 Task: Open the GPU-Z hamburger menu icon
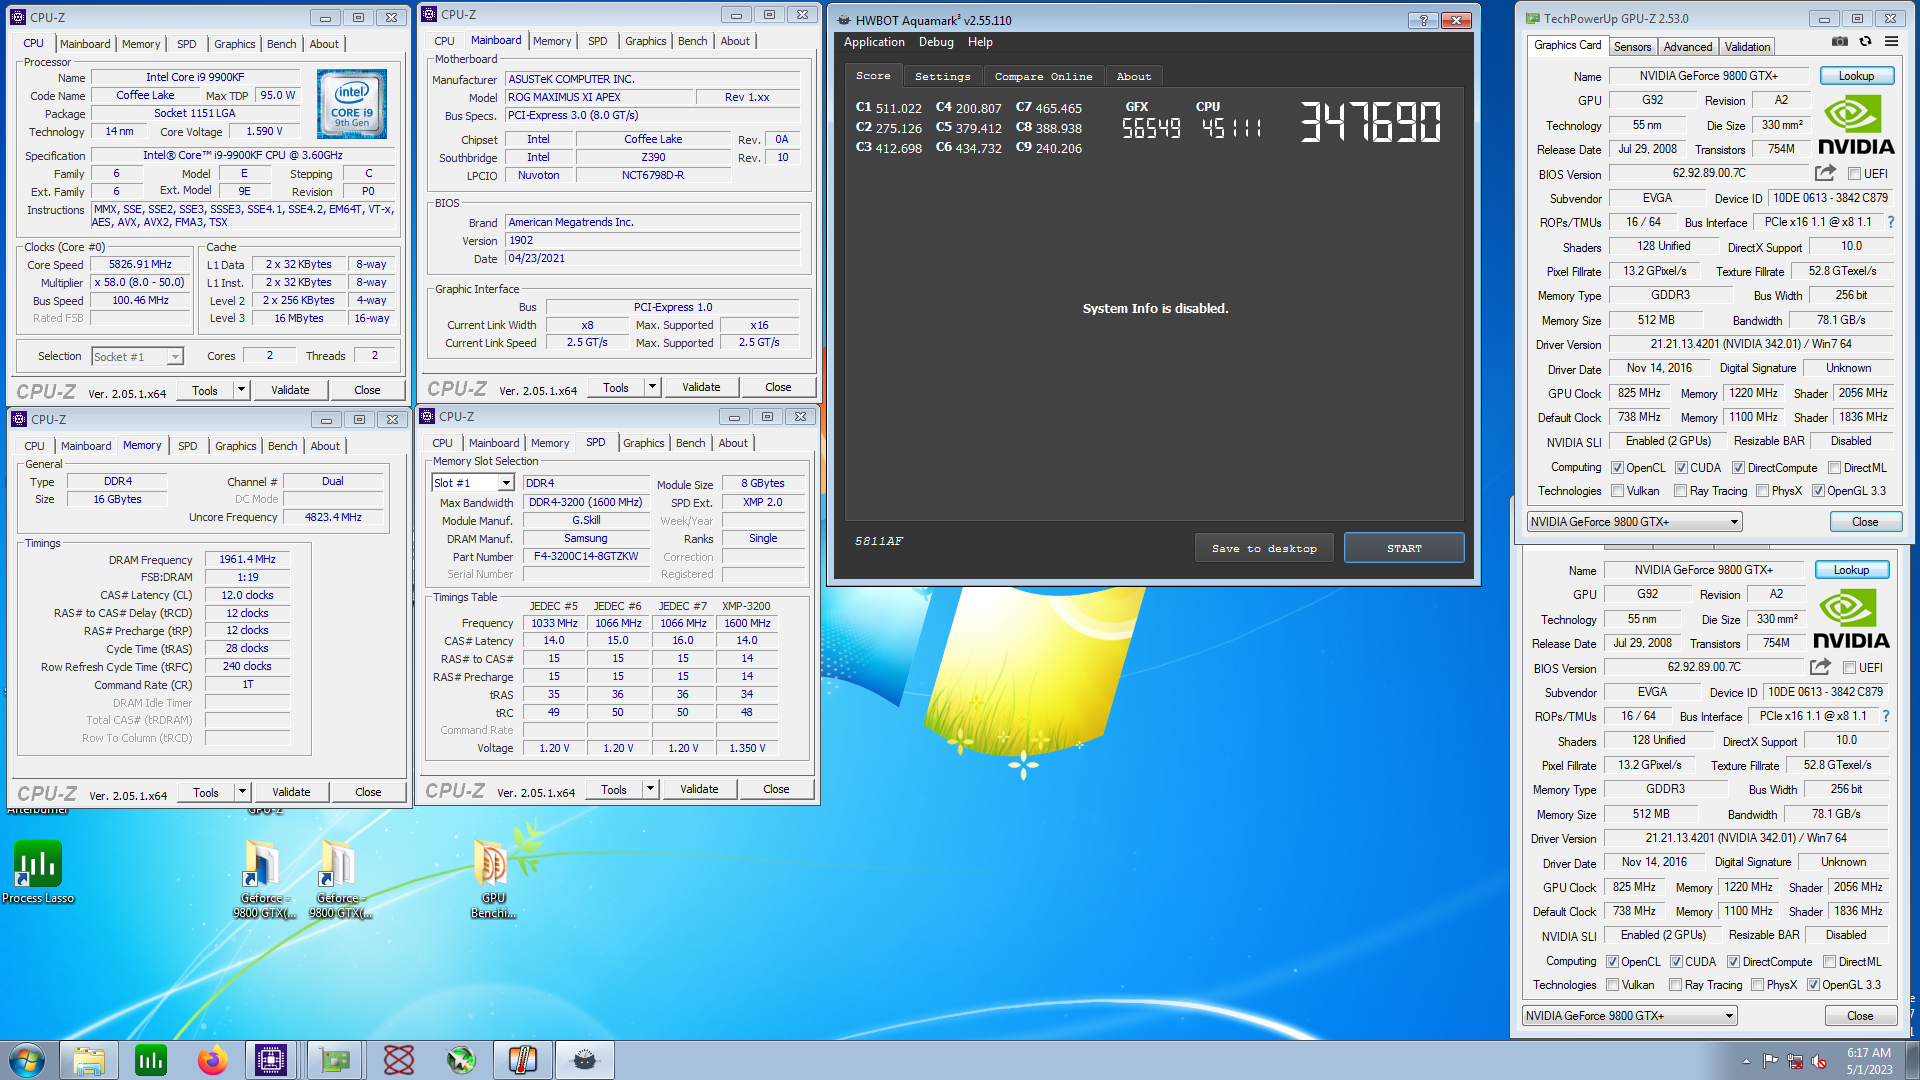[1891, 42]
